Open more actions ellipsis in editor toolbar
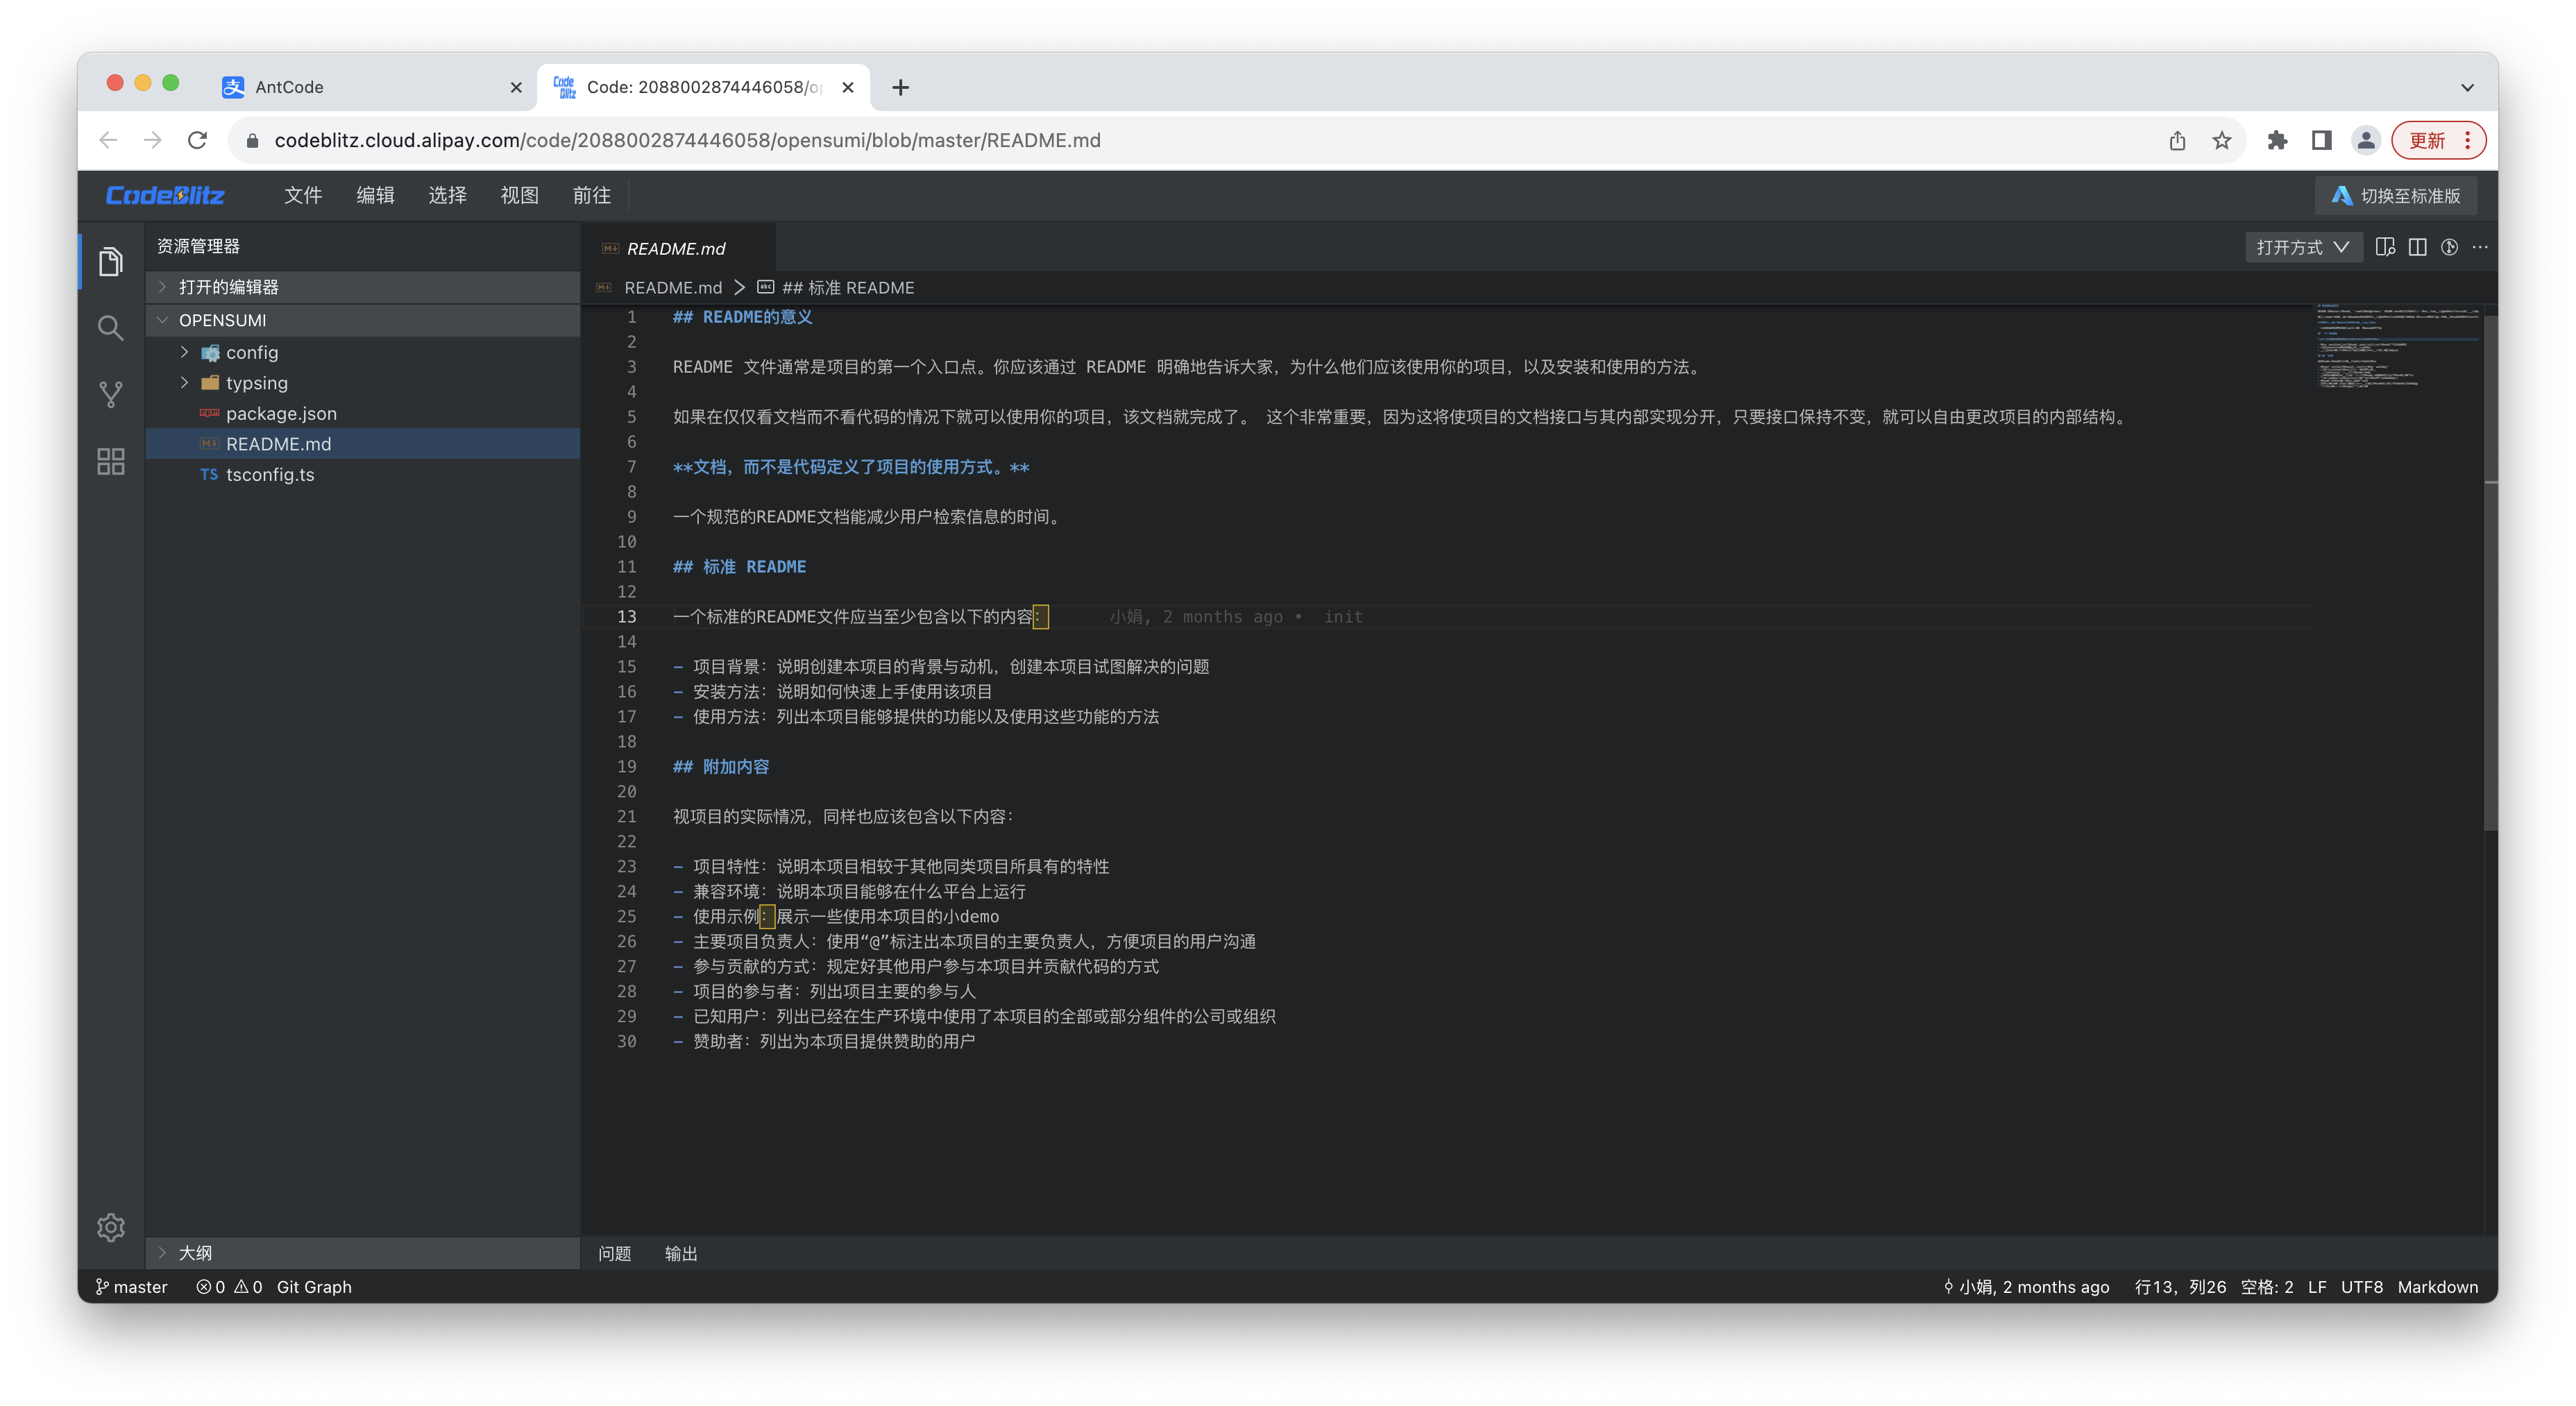 click(2480, 247)
